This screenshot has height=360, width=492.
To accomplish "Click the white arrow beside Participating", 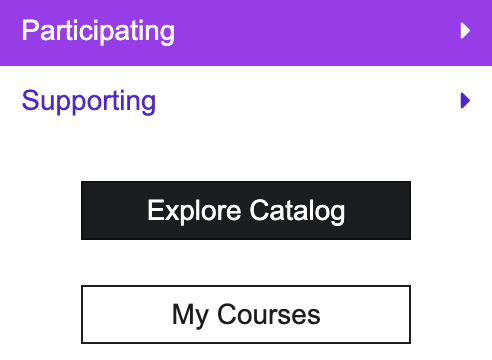I will (x=465, y=31).
